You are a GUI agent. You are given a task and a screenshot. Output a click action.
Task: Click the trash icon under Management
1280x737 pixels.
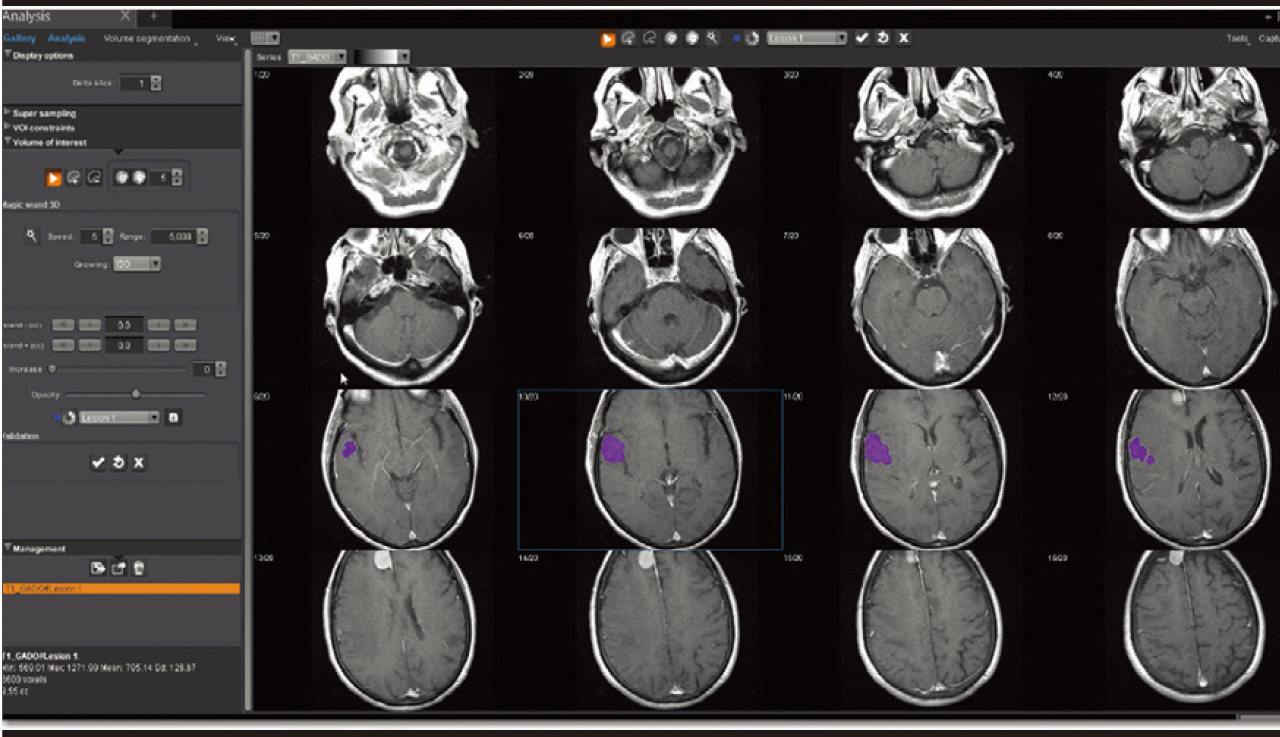click(x=139, y=568)
